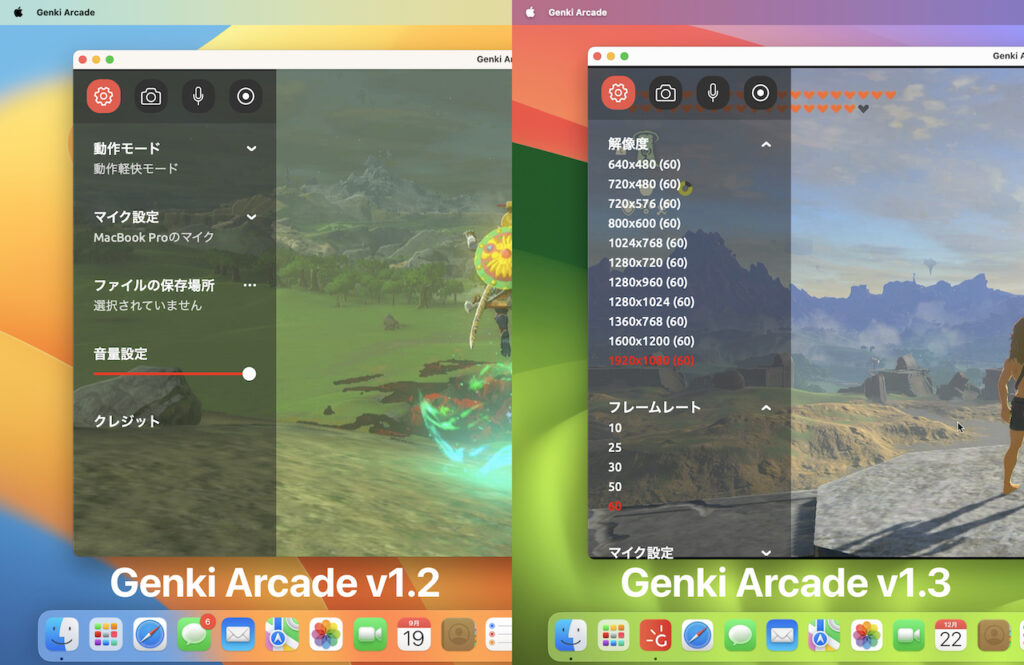Click クレジット to view credits
The height and width of the screenshot is (665, 1024).
coord(126,421)
